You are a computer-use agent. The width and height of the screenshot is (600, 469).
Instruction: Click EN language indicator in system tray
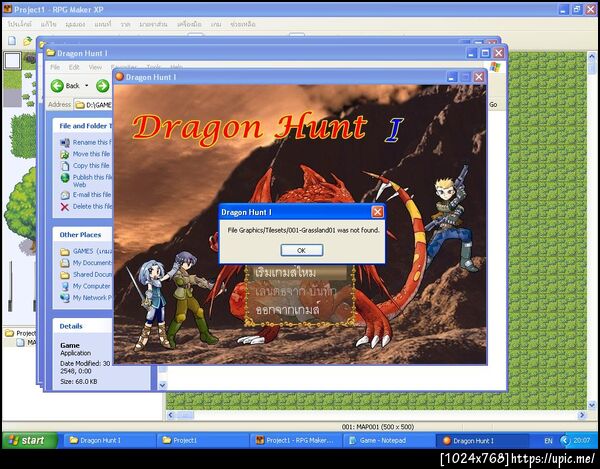(x=548, y=441)
